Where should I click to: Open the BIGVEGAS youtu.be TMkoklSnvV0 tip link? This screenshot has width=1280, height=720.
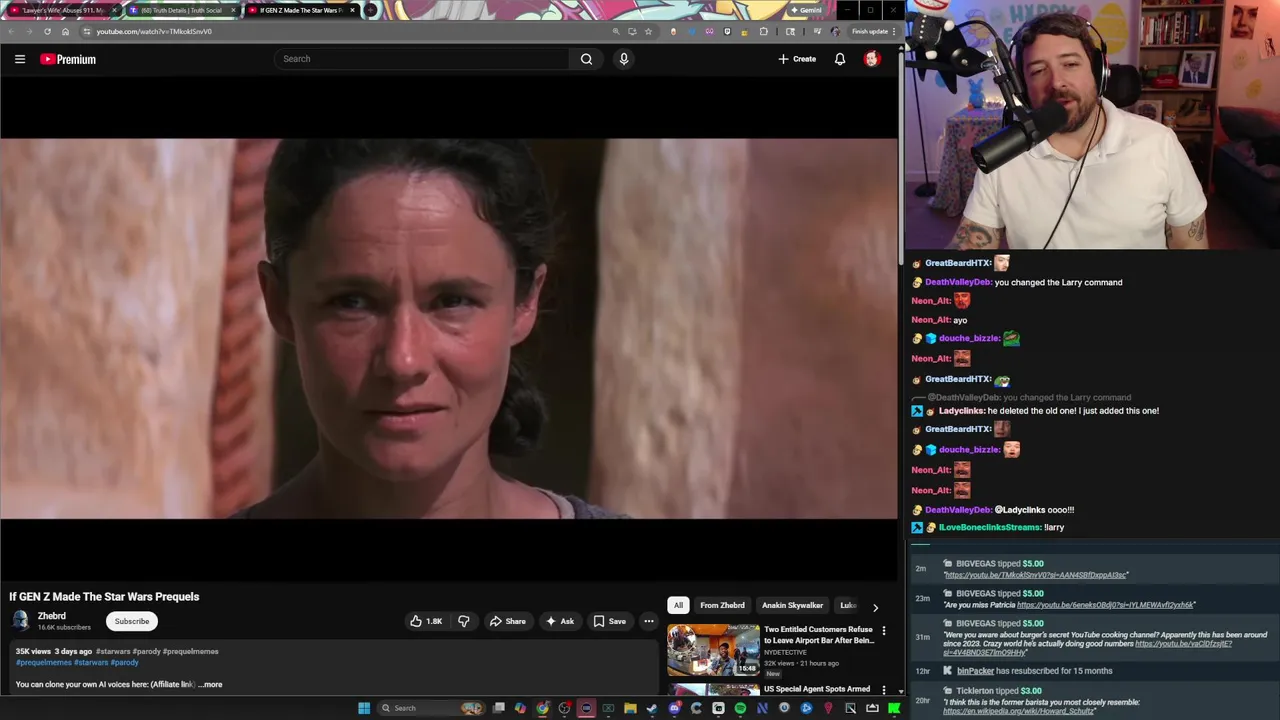pos(1035,575)
